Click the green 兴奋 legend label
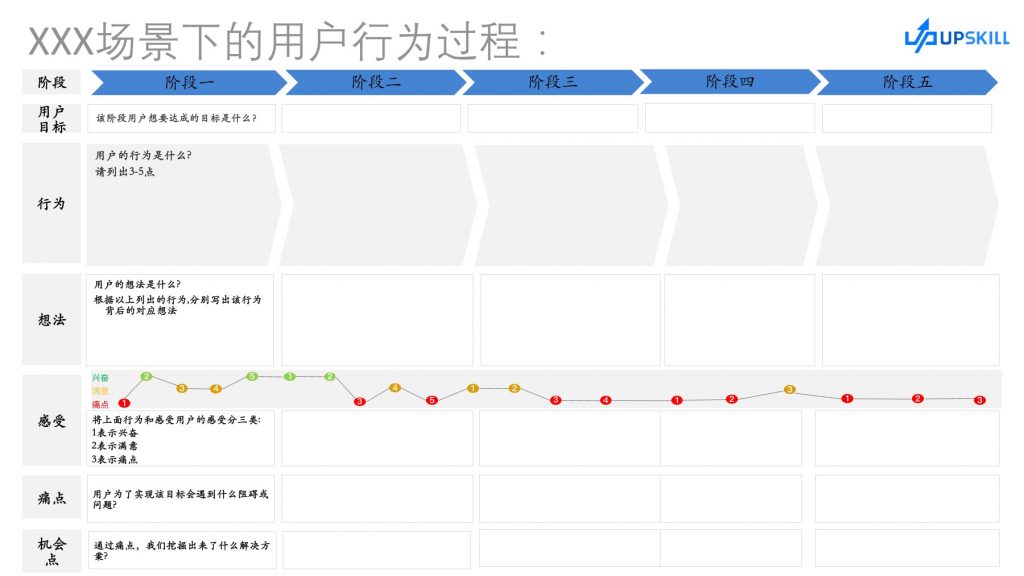Viewport: 1024px width, 576px height. coord(100,377)
